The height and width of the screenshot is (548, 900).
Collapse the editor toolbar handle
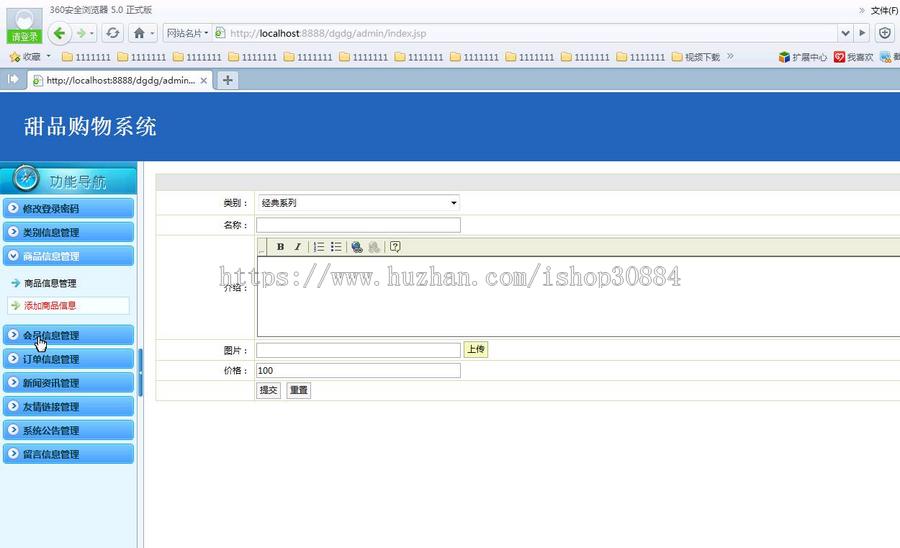[262, 247]
